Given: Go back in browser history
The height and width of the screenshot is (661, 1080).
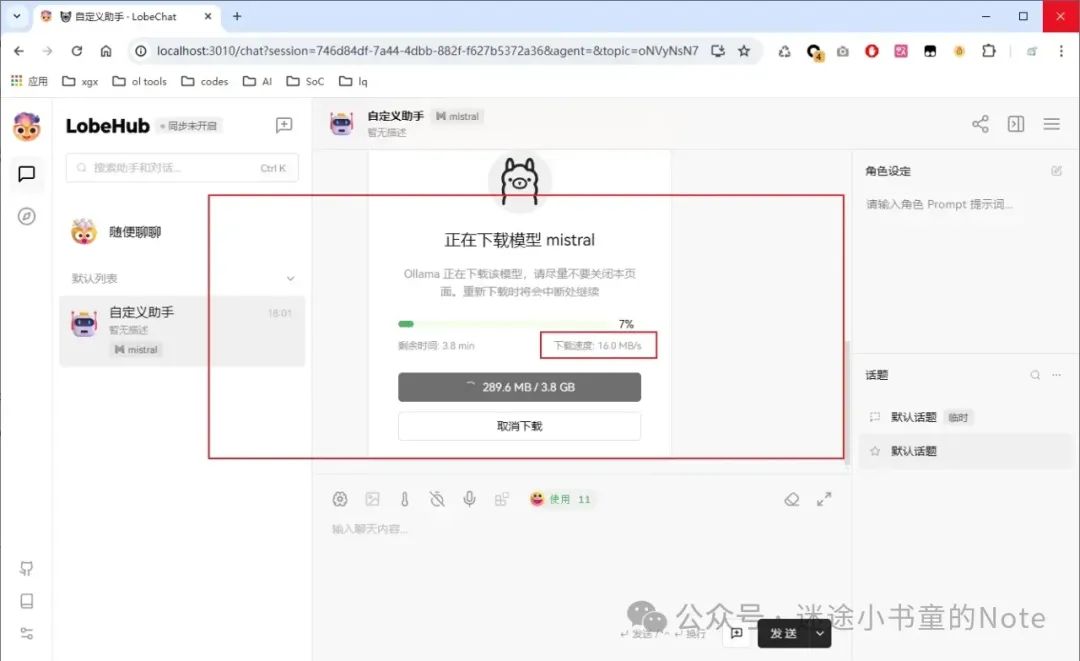Looking at the screenshot, I should coord(19,51).
